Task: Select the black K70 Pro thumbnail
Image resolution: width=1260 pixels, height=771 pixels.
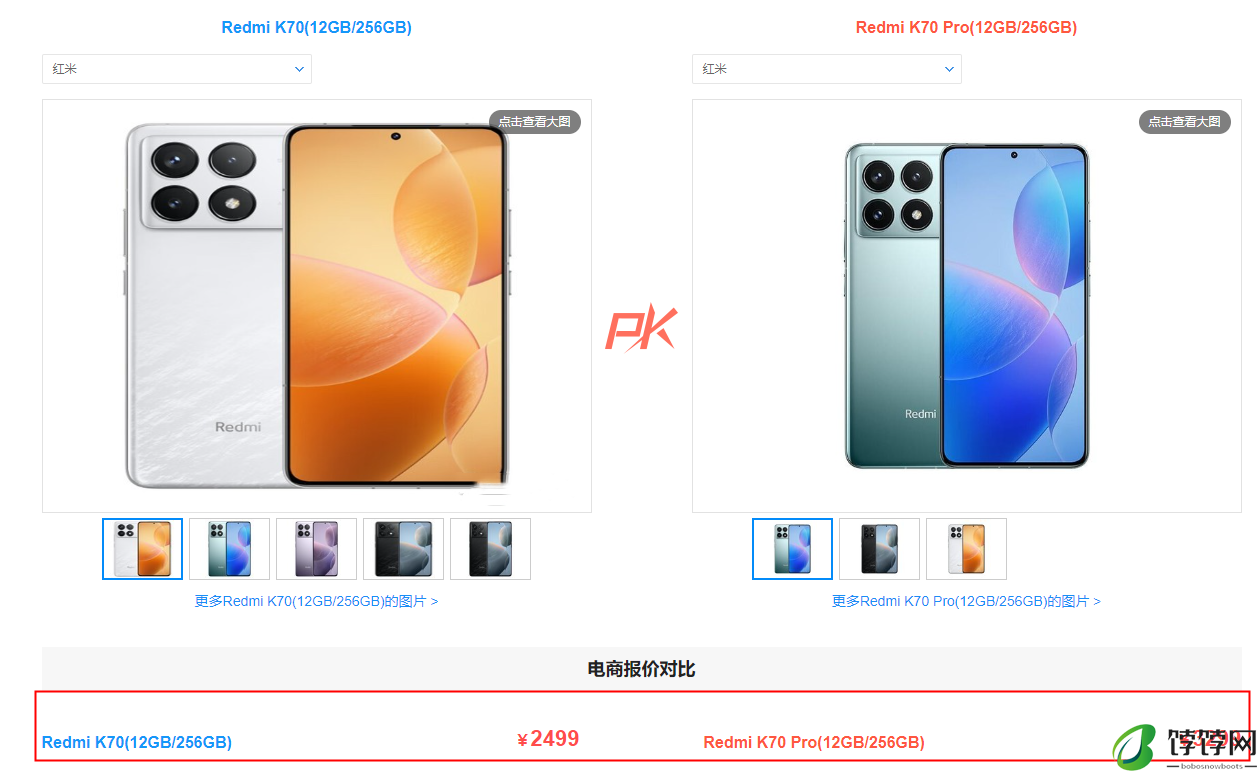Action: tap(879, 549)
